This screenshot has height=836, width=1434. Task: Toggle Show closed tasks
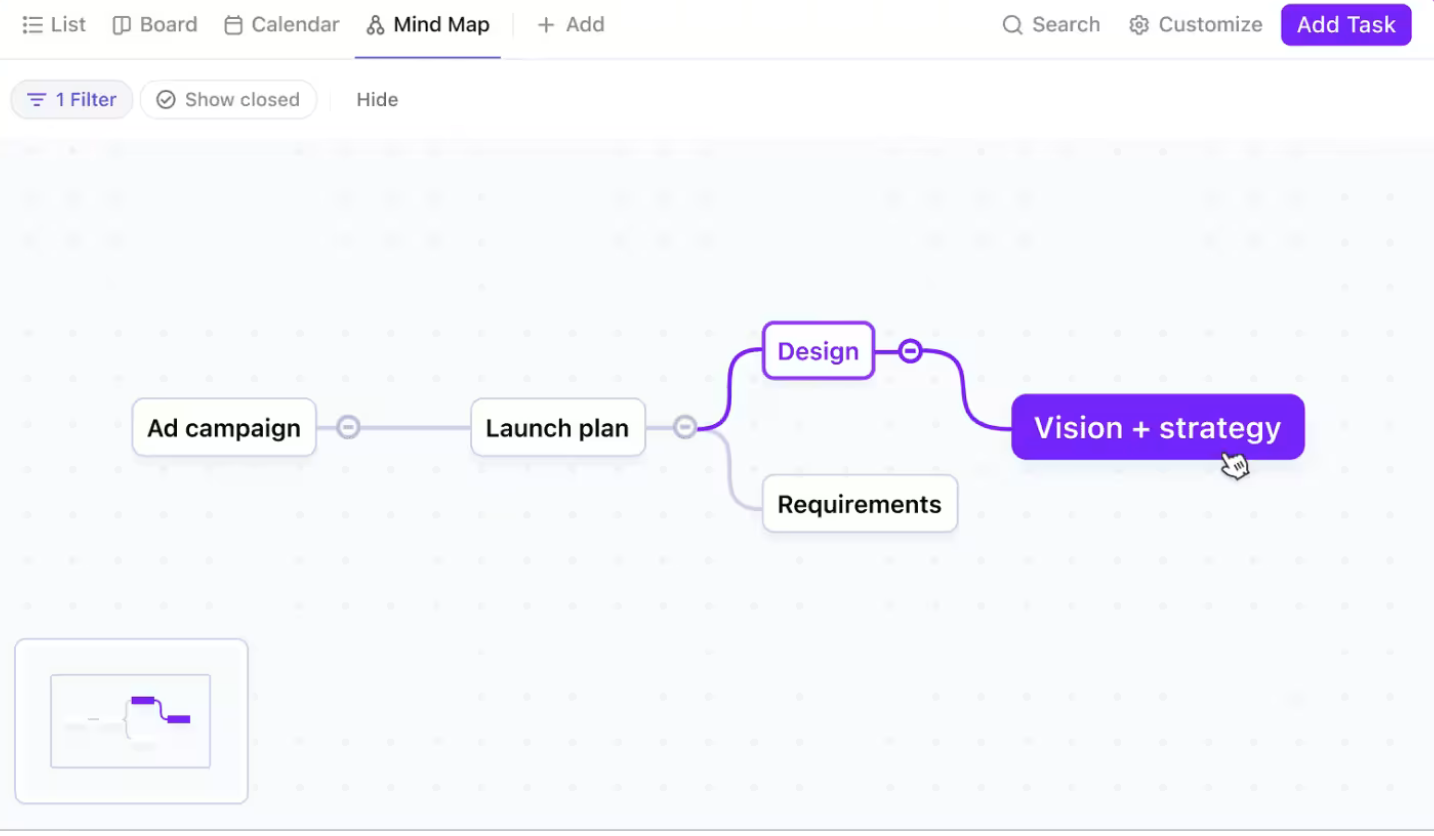[228, 99]
